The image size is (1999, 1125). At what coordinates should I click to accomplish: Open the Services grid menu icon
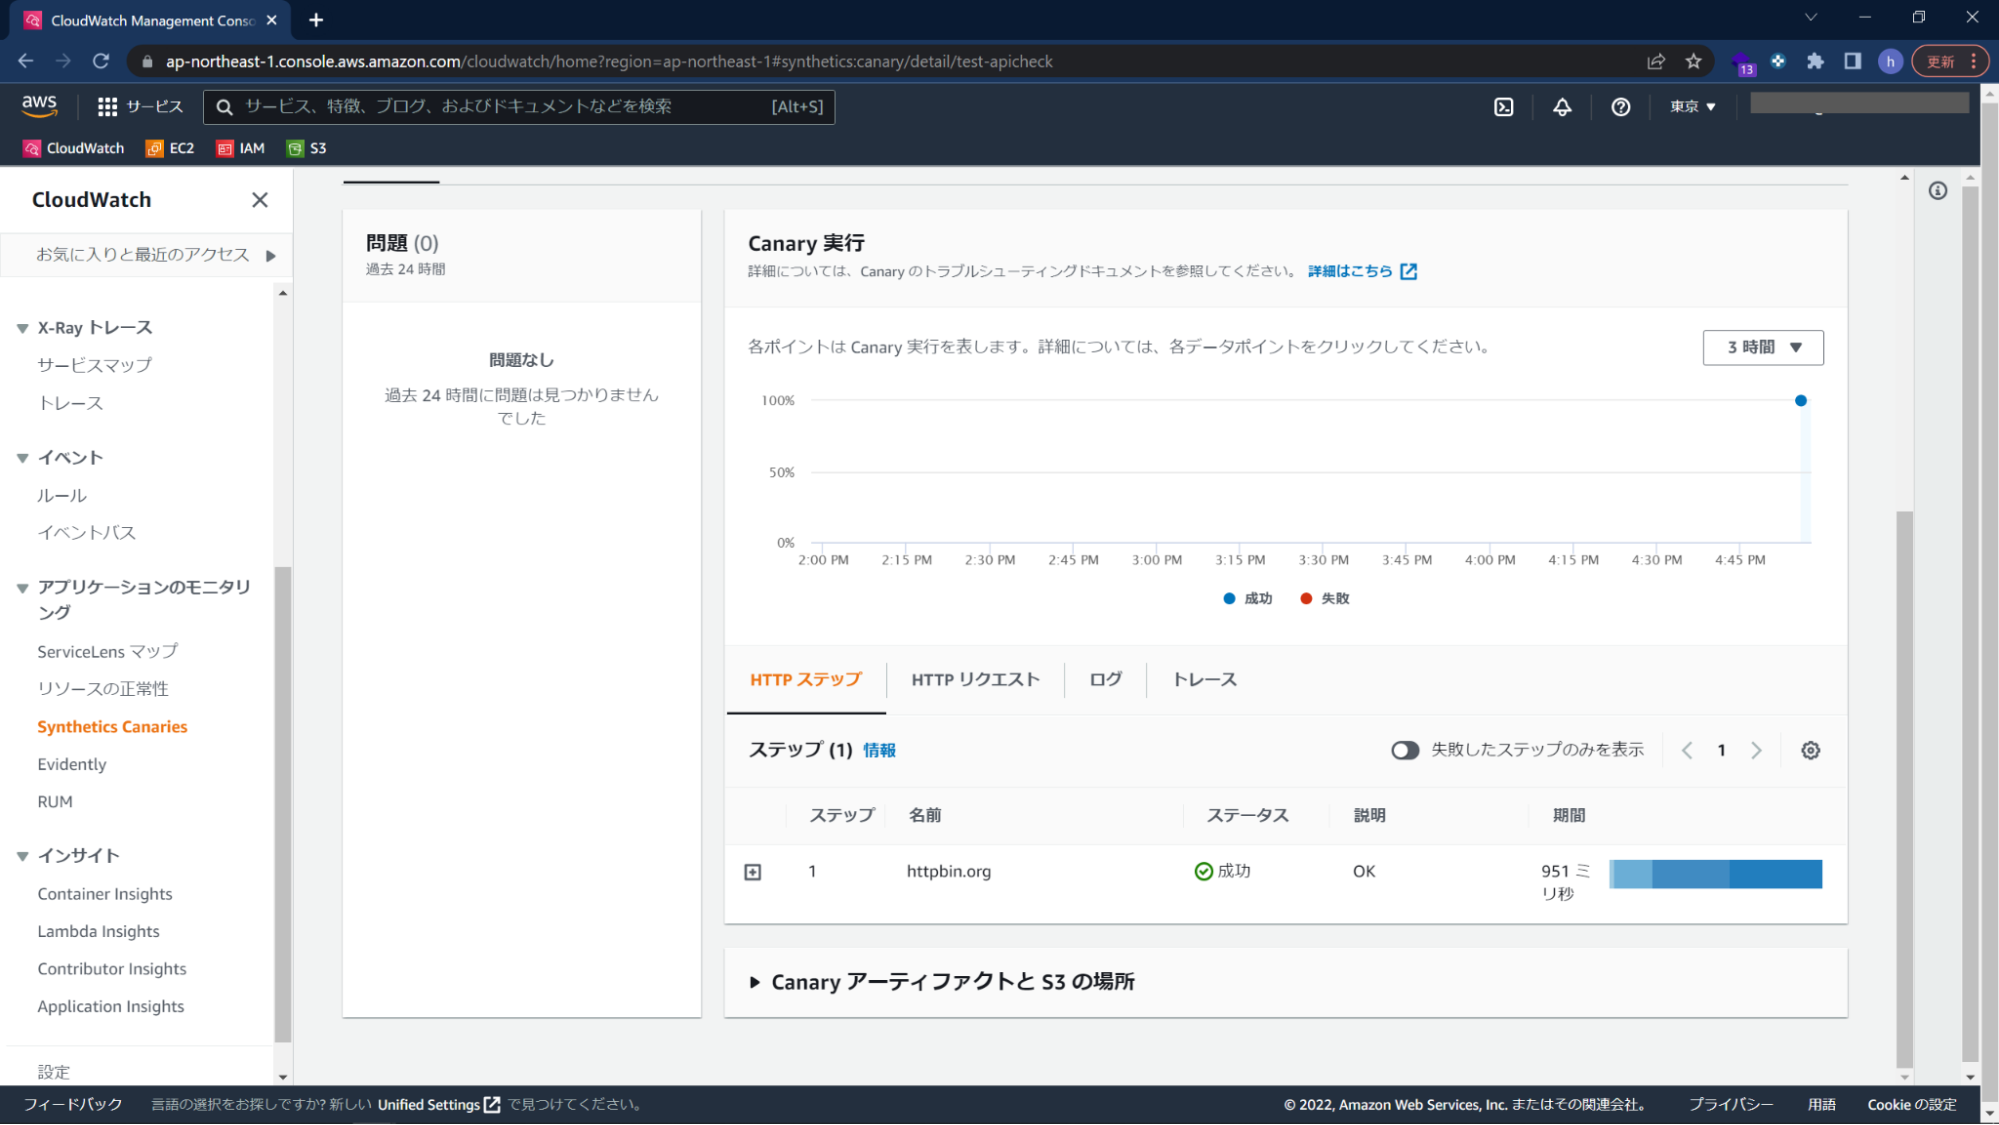tap(107, 107)
